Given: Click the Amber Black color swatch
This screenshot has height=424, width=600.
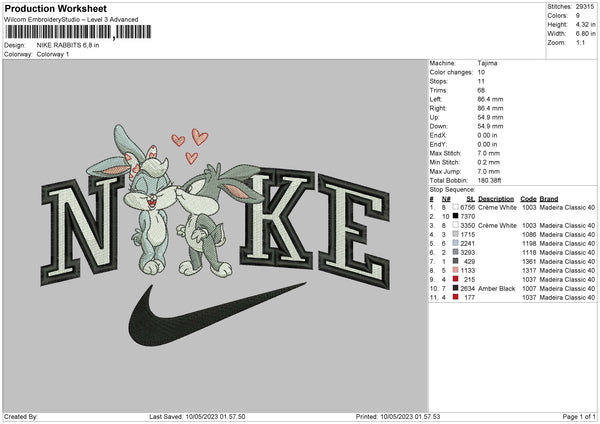Looking at the screenshot, I should [x=453, y=288].
